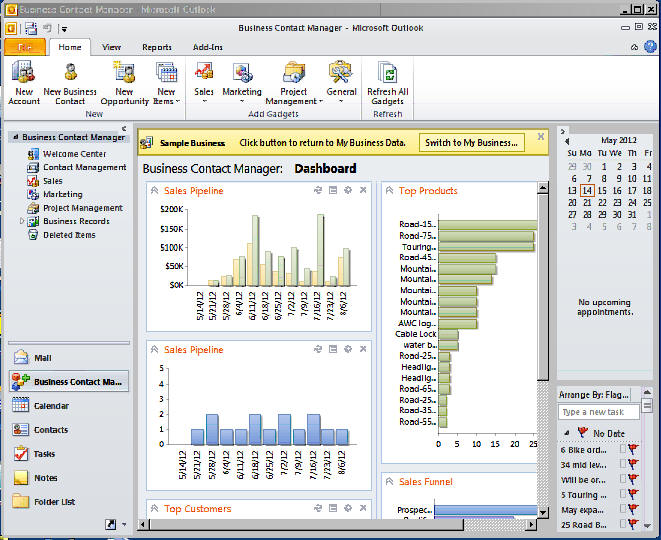The width and height of the screenshot is (661, 540).
Task: Click the dashboard vertical scrollbar thumb
Action: point(543,287)
